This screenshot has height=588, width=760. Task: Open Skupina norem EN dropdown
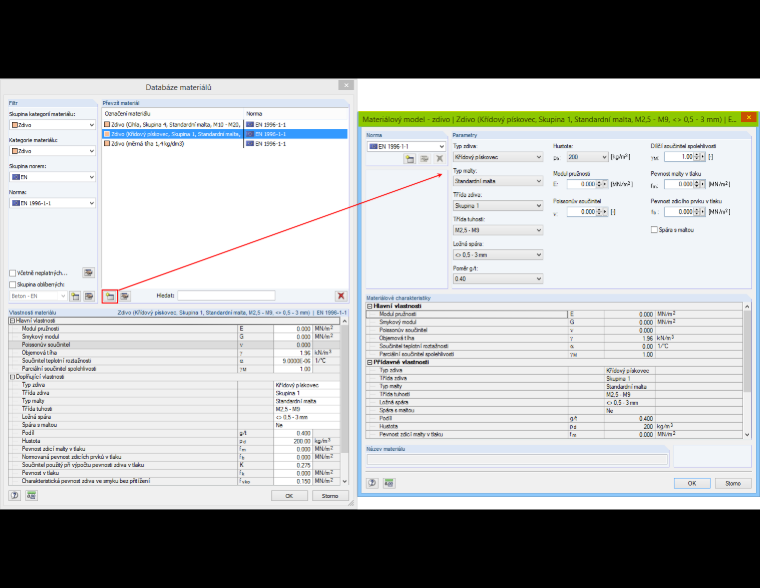[52, 177]
